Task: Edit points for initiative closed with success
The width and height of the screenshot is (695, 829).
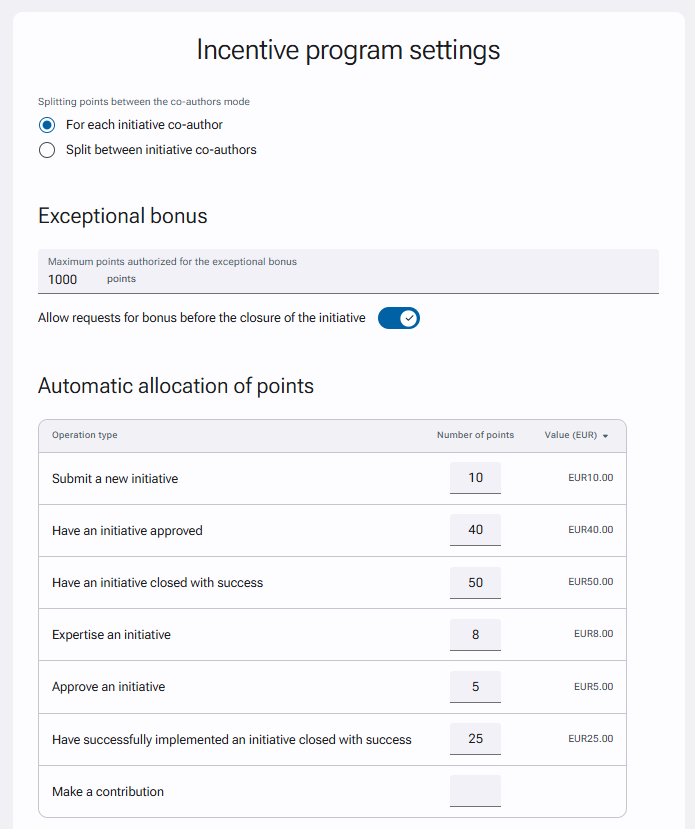Action: coord(475,583)
